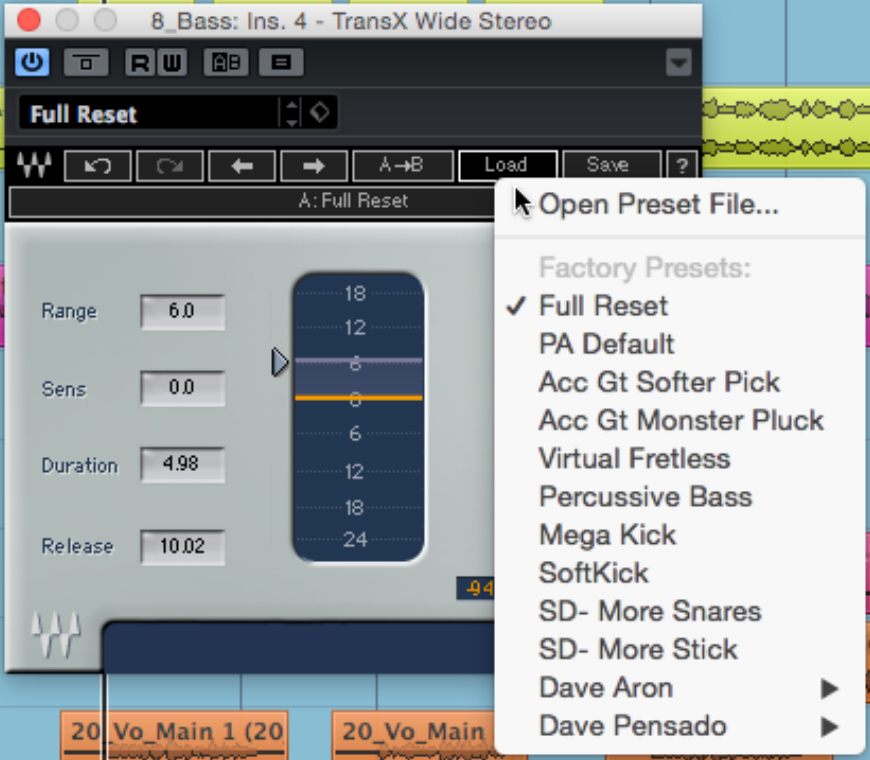Click the Waves logo at plugin bottom-left
Viewport: 870px width, 760px height.
coord(55,634)
